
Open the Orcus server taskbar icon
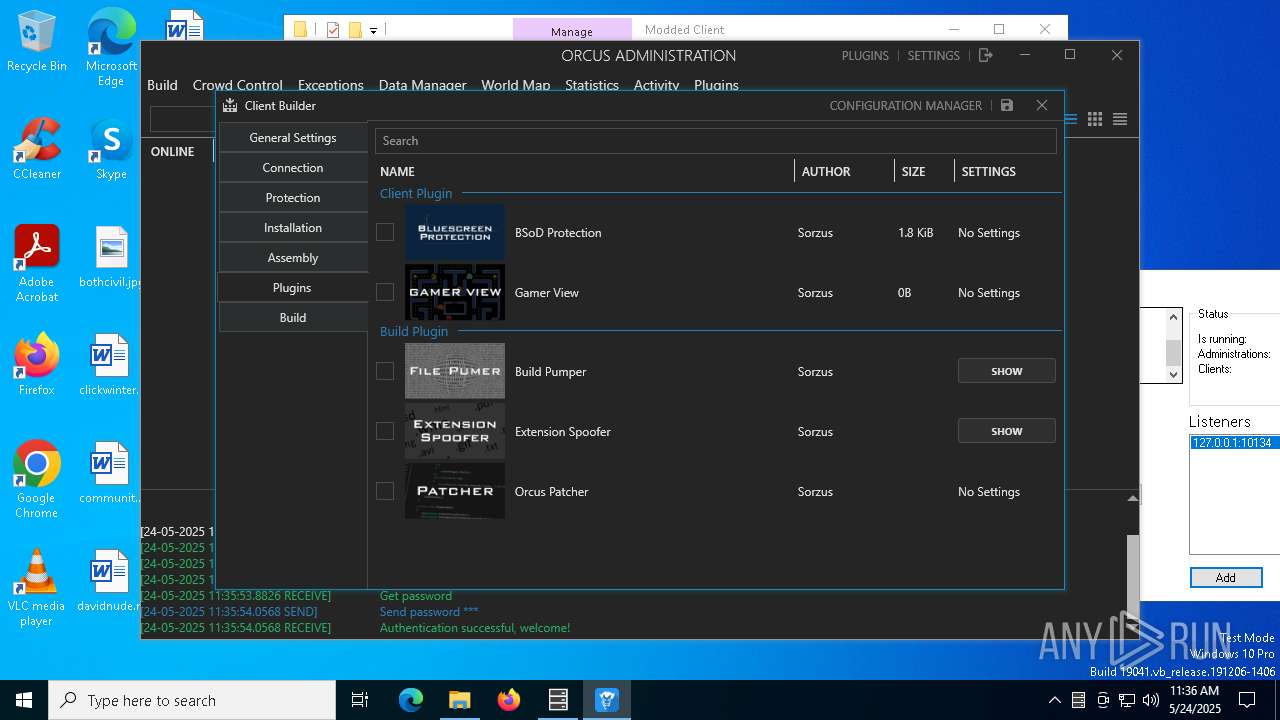click(558, 700)
